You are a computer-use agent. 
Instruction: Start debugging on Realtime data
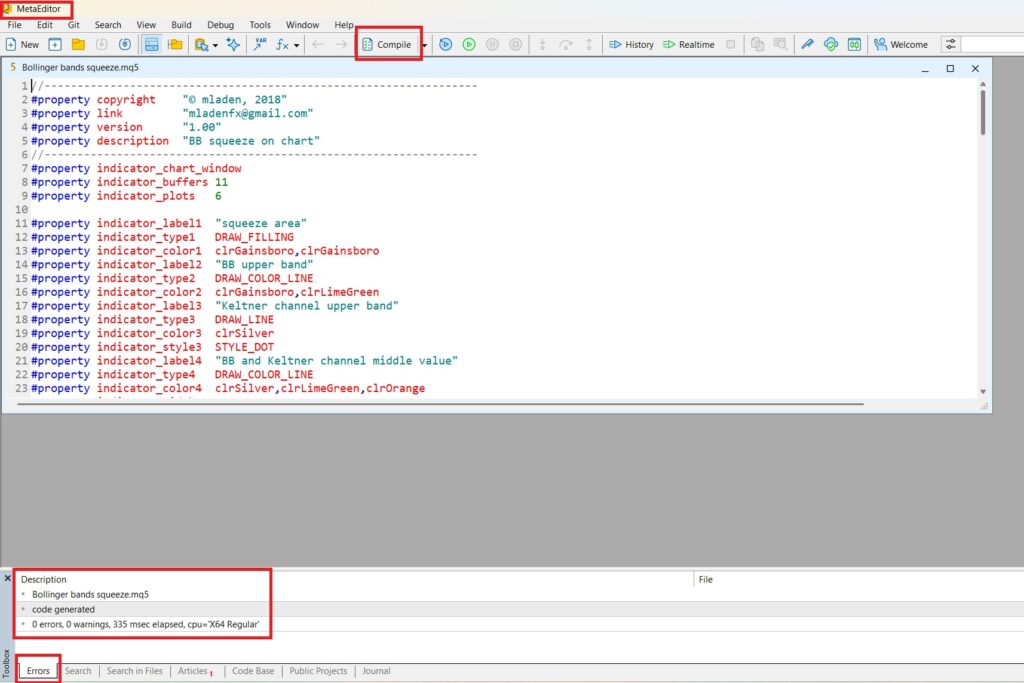(x=689, y=45)
